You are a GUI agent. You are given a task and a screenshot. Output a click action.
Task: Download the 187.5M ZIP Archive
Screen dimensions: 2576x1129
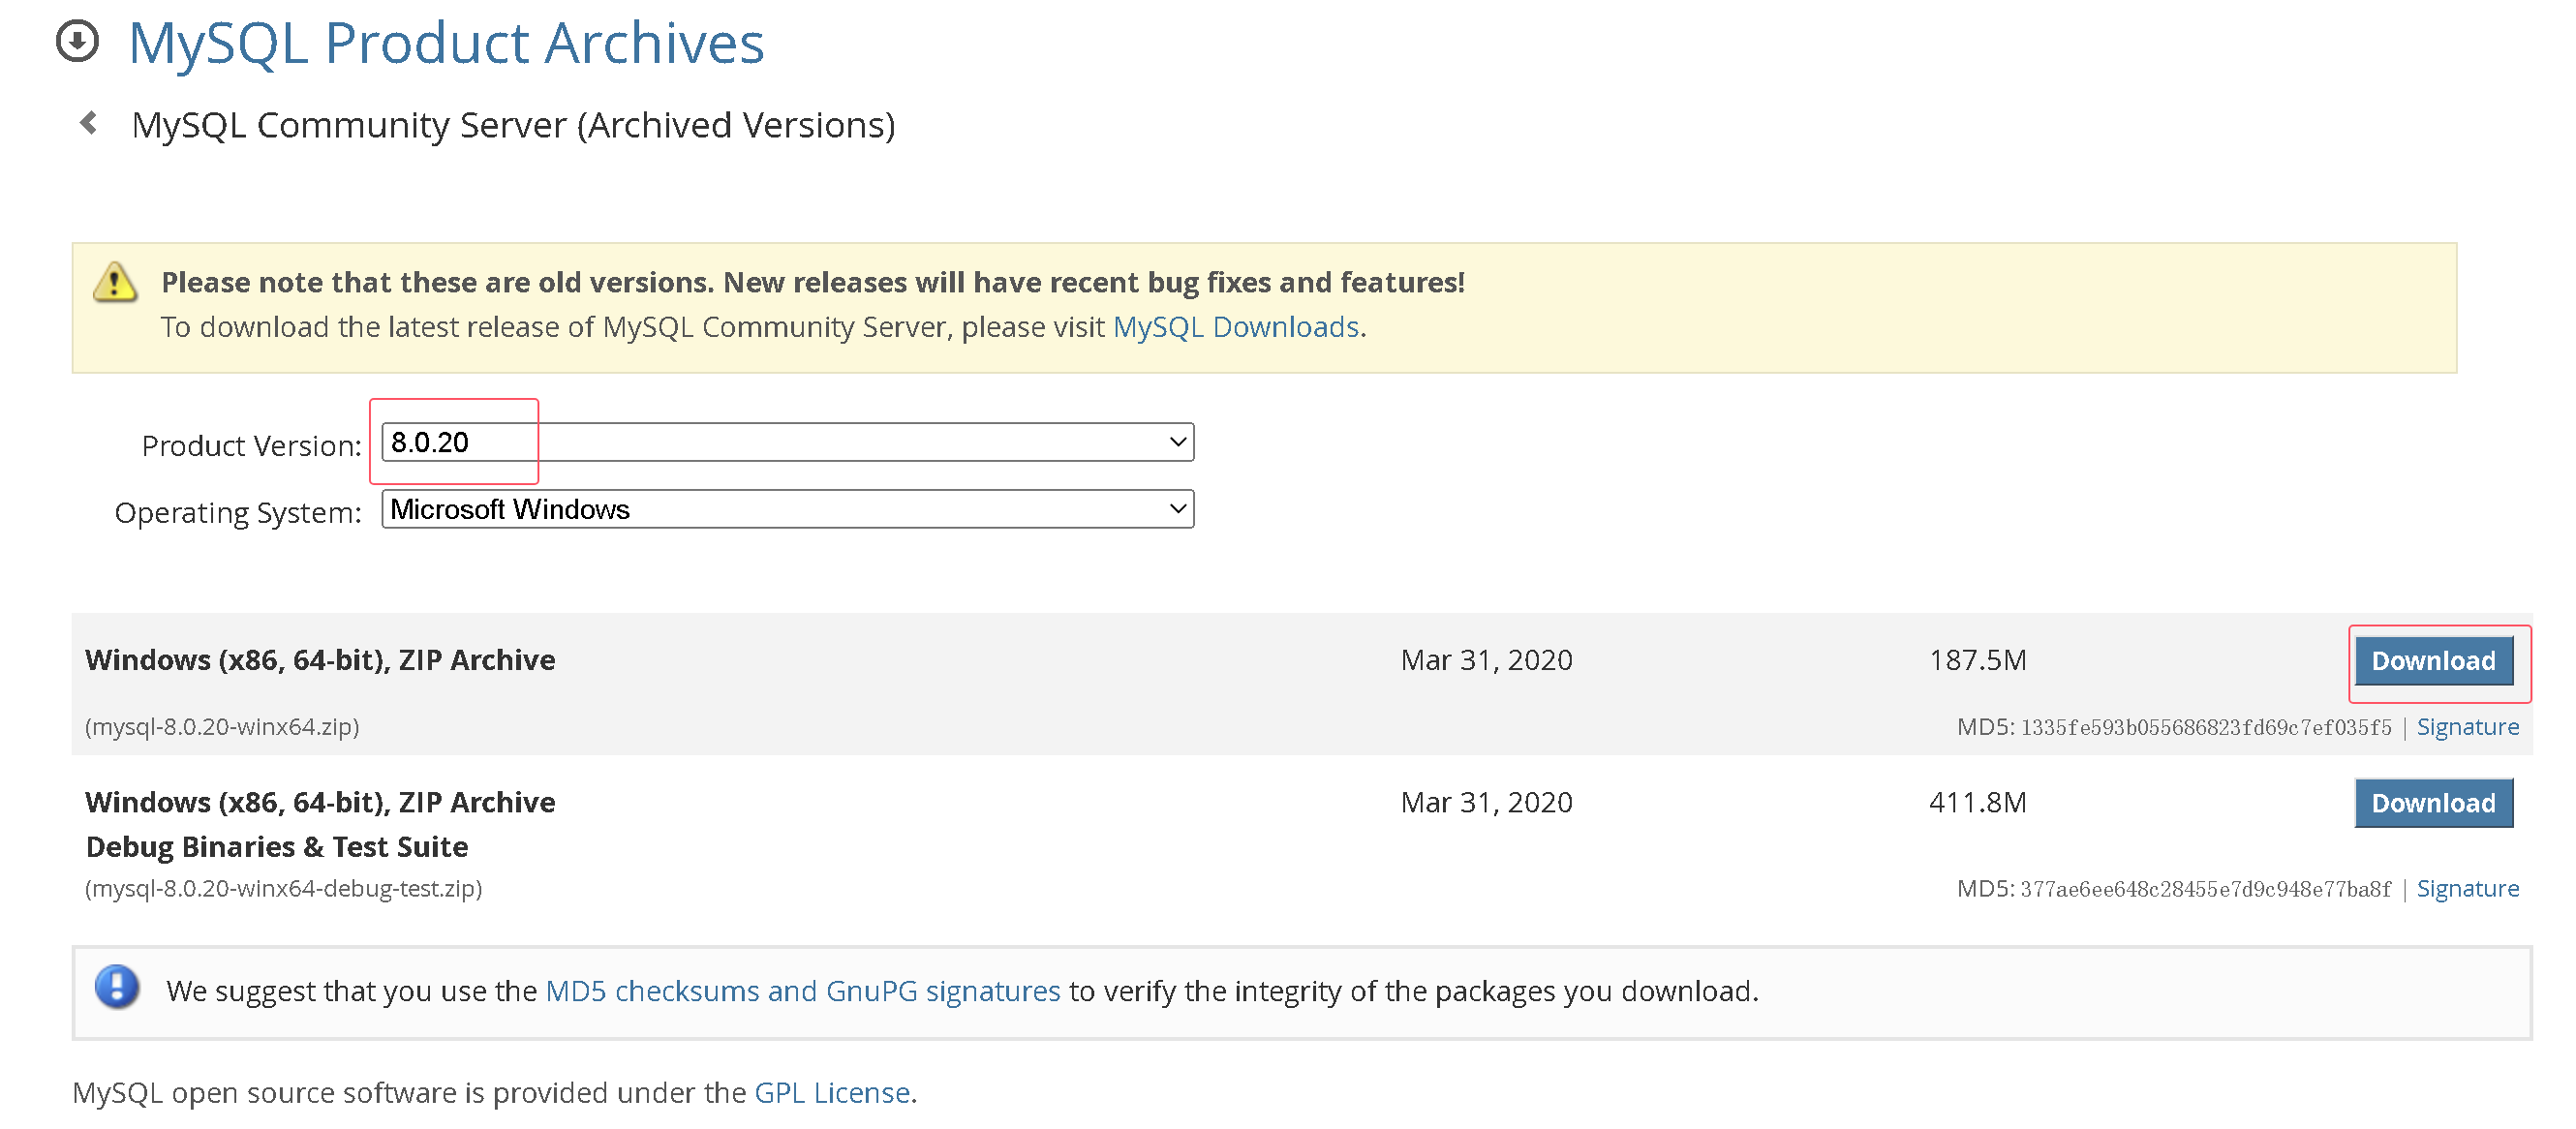pos(2433,661)
